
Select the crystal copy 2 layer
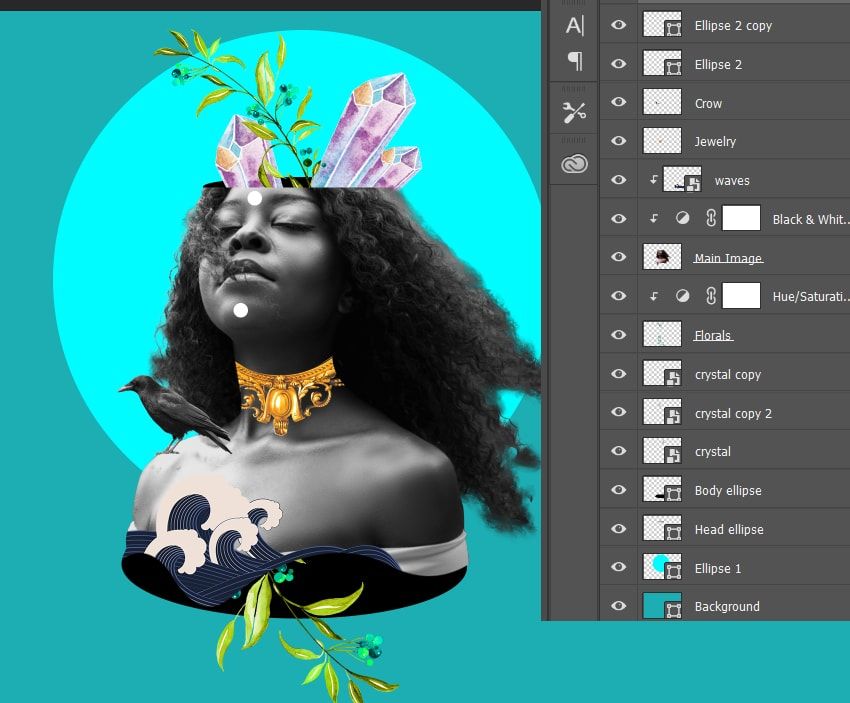(x=733, y=413)
